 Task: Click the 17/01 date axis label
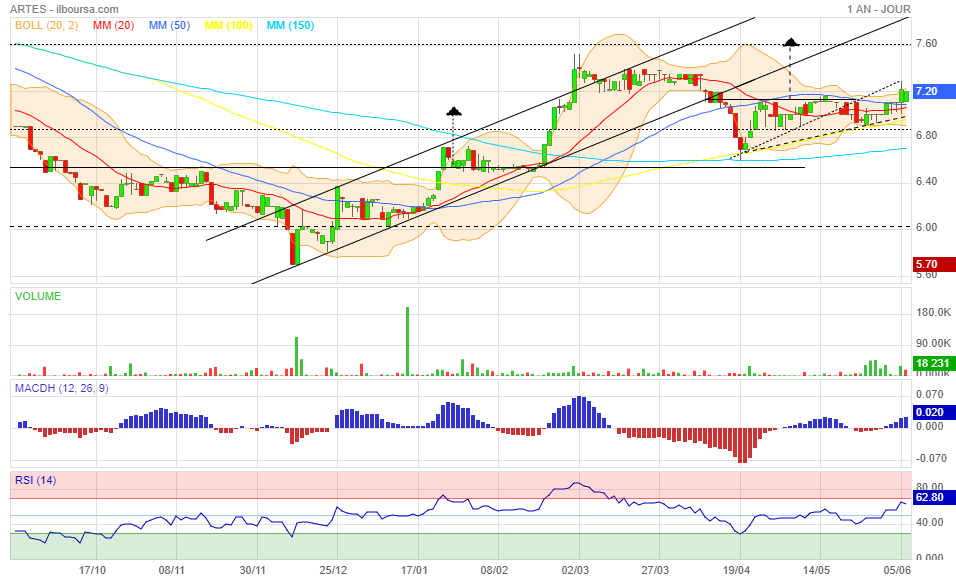pos(414,570)
